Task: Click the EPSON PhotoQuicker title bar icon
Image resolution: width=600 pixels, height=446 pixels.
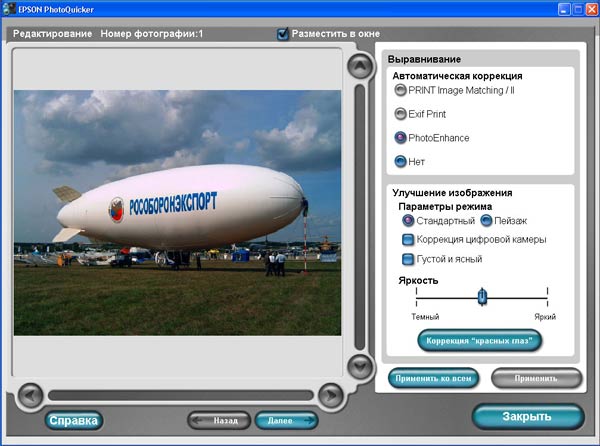Action: pos(9,8)
